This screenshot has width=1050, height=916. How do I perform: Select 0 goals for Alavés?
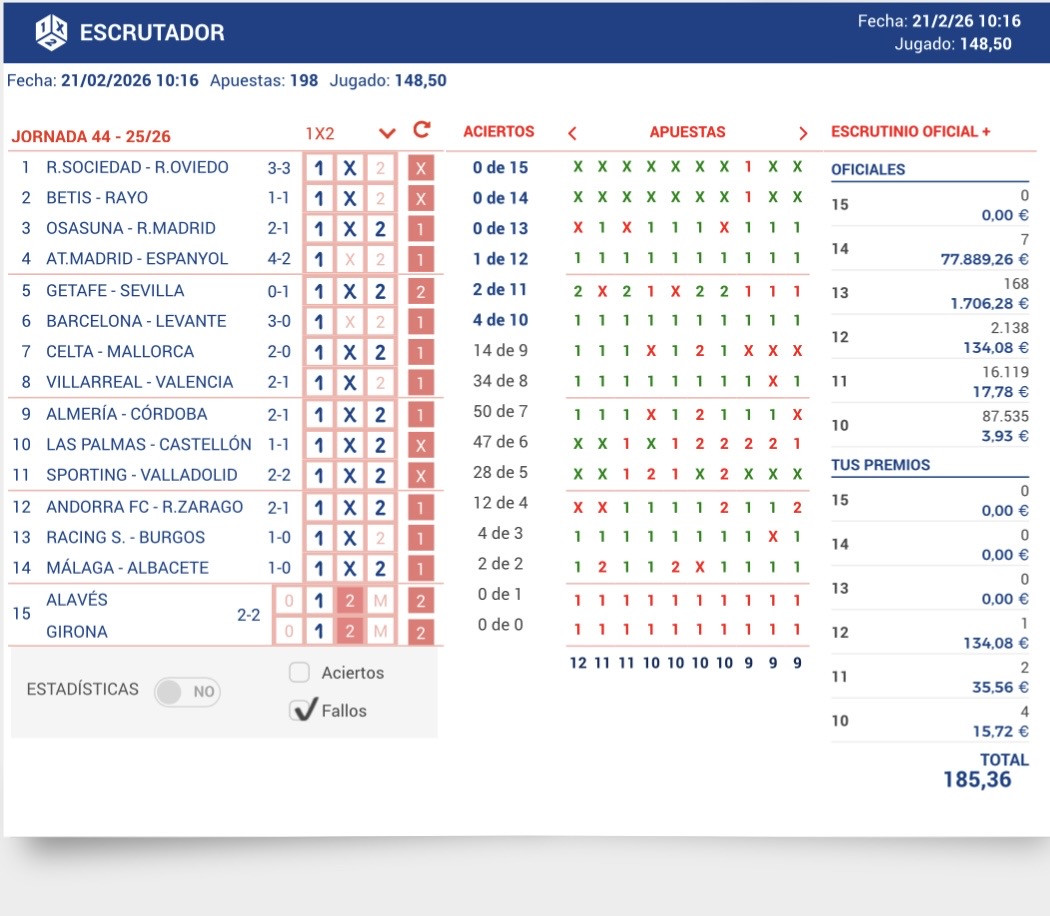[x=289, y=601]
